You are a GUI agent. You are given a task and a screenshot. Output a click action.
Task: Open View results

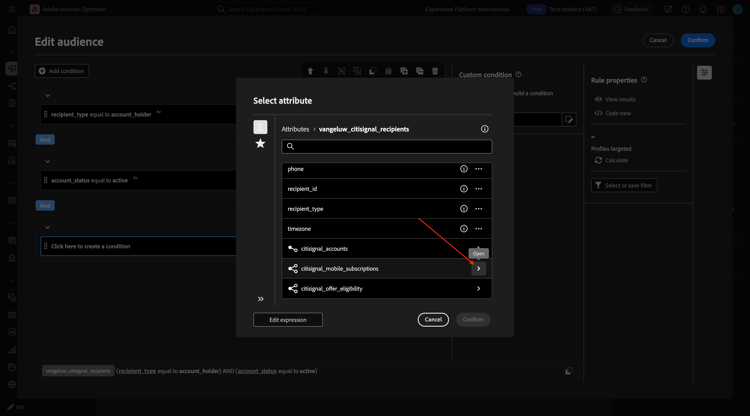[615, 99]
